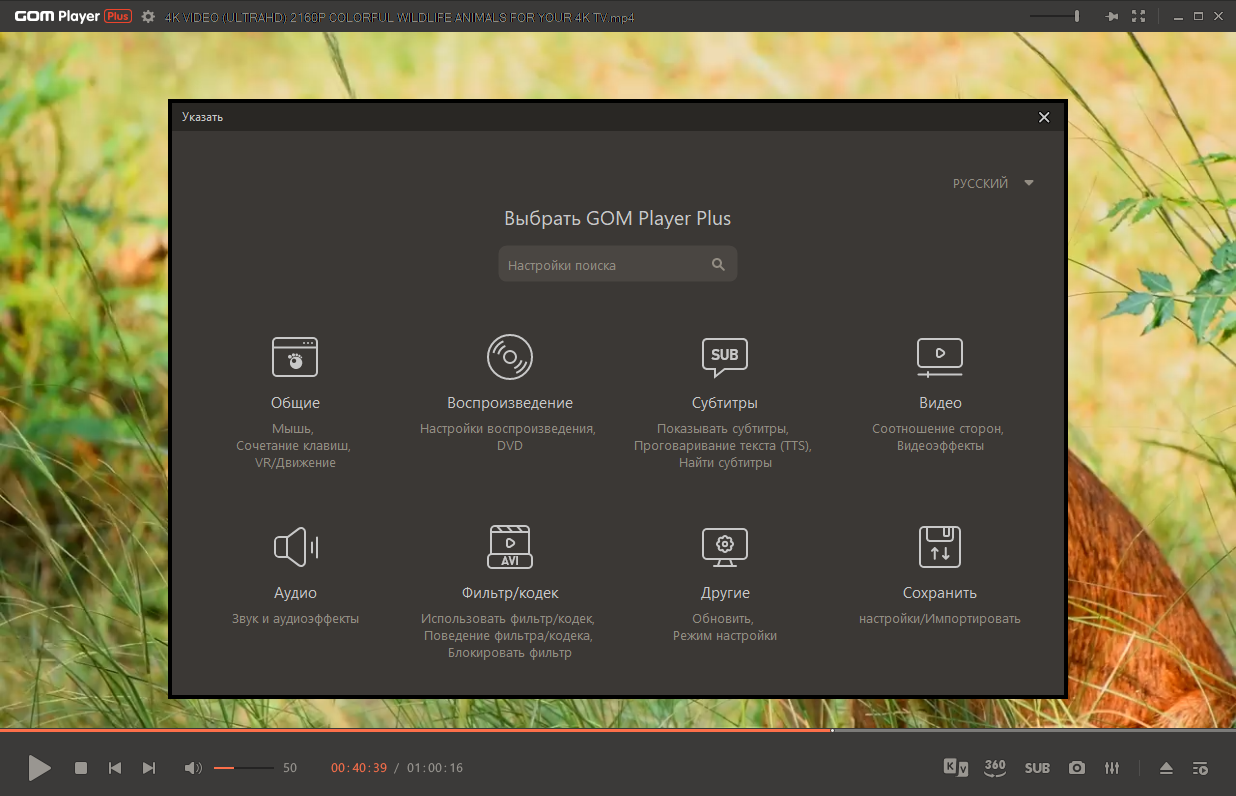Open the equalizer control panel

coord(1112,768)
